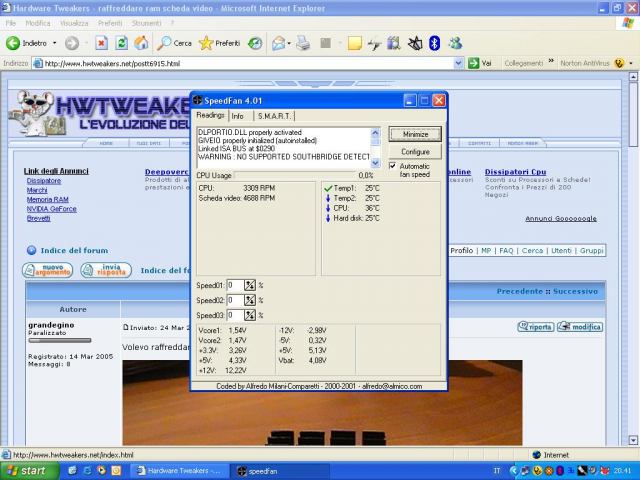
Task: Open the Preferiti menu
Action: click(x=110, y=23)
